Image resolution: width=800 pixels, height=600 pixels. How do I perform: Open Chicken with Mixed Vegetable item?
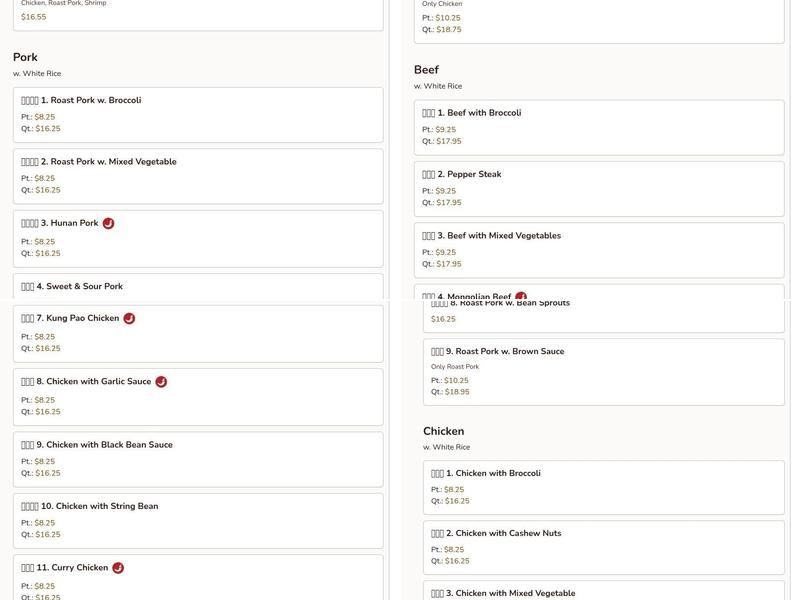point(603,592)
